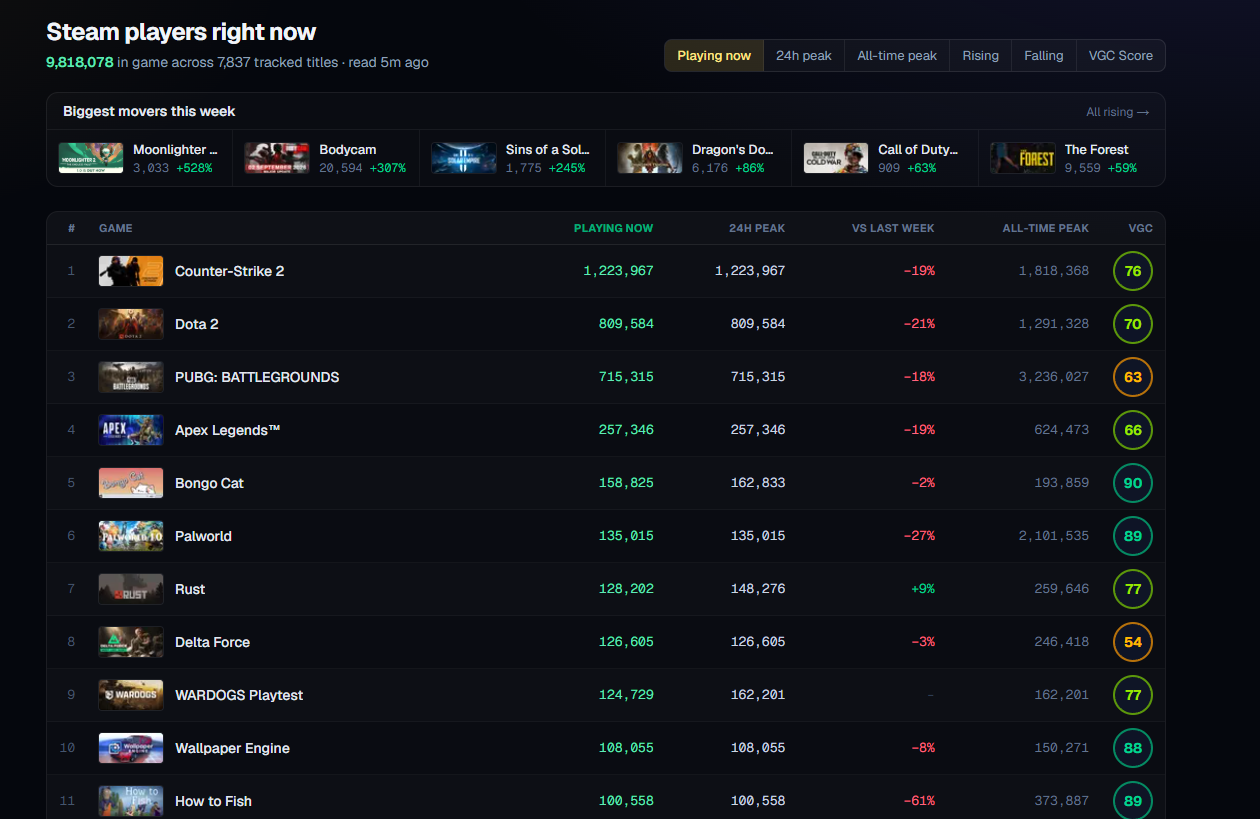The height and width of the screenshot is (819, 1260).
Task: Switch to the Rising tab
Action: pos(980,56)
